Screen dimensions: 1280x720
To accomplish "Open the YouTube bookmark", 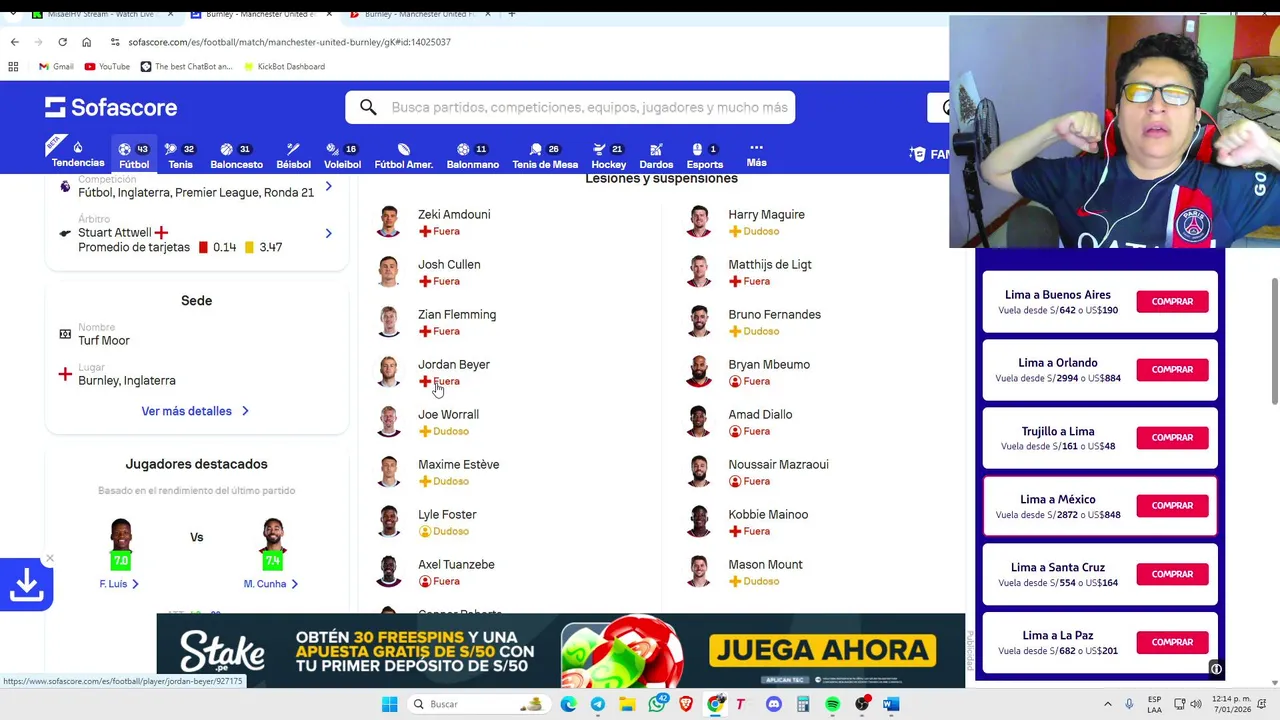I will coord(107,66).
